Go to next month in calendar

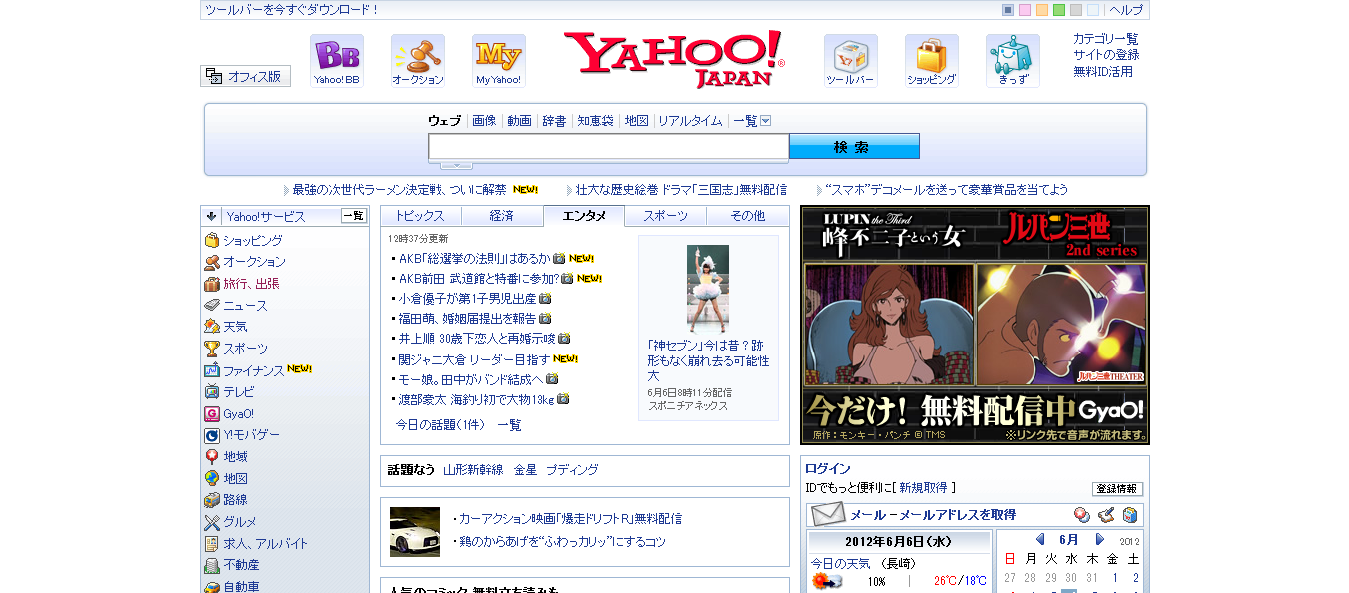pos(1100,540)
